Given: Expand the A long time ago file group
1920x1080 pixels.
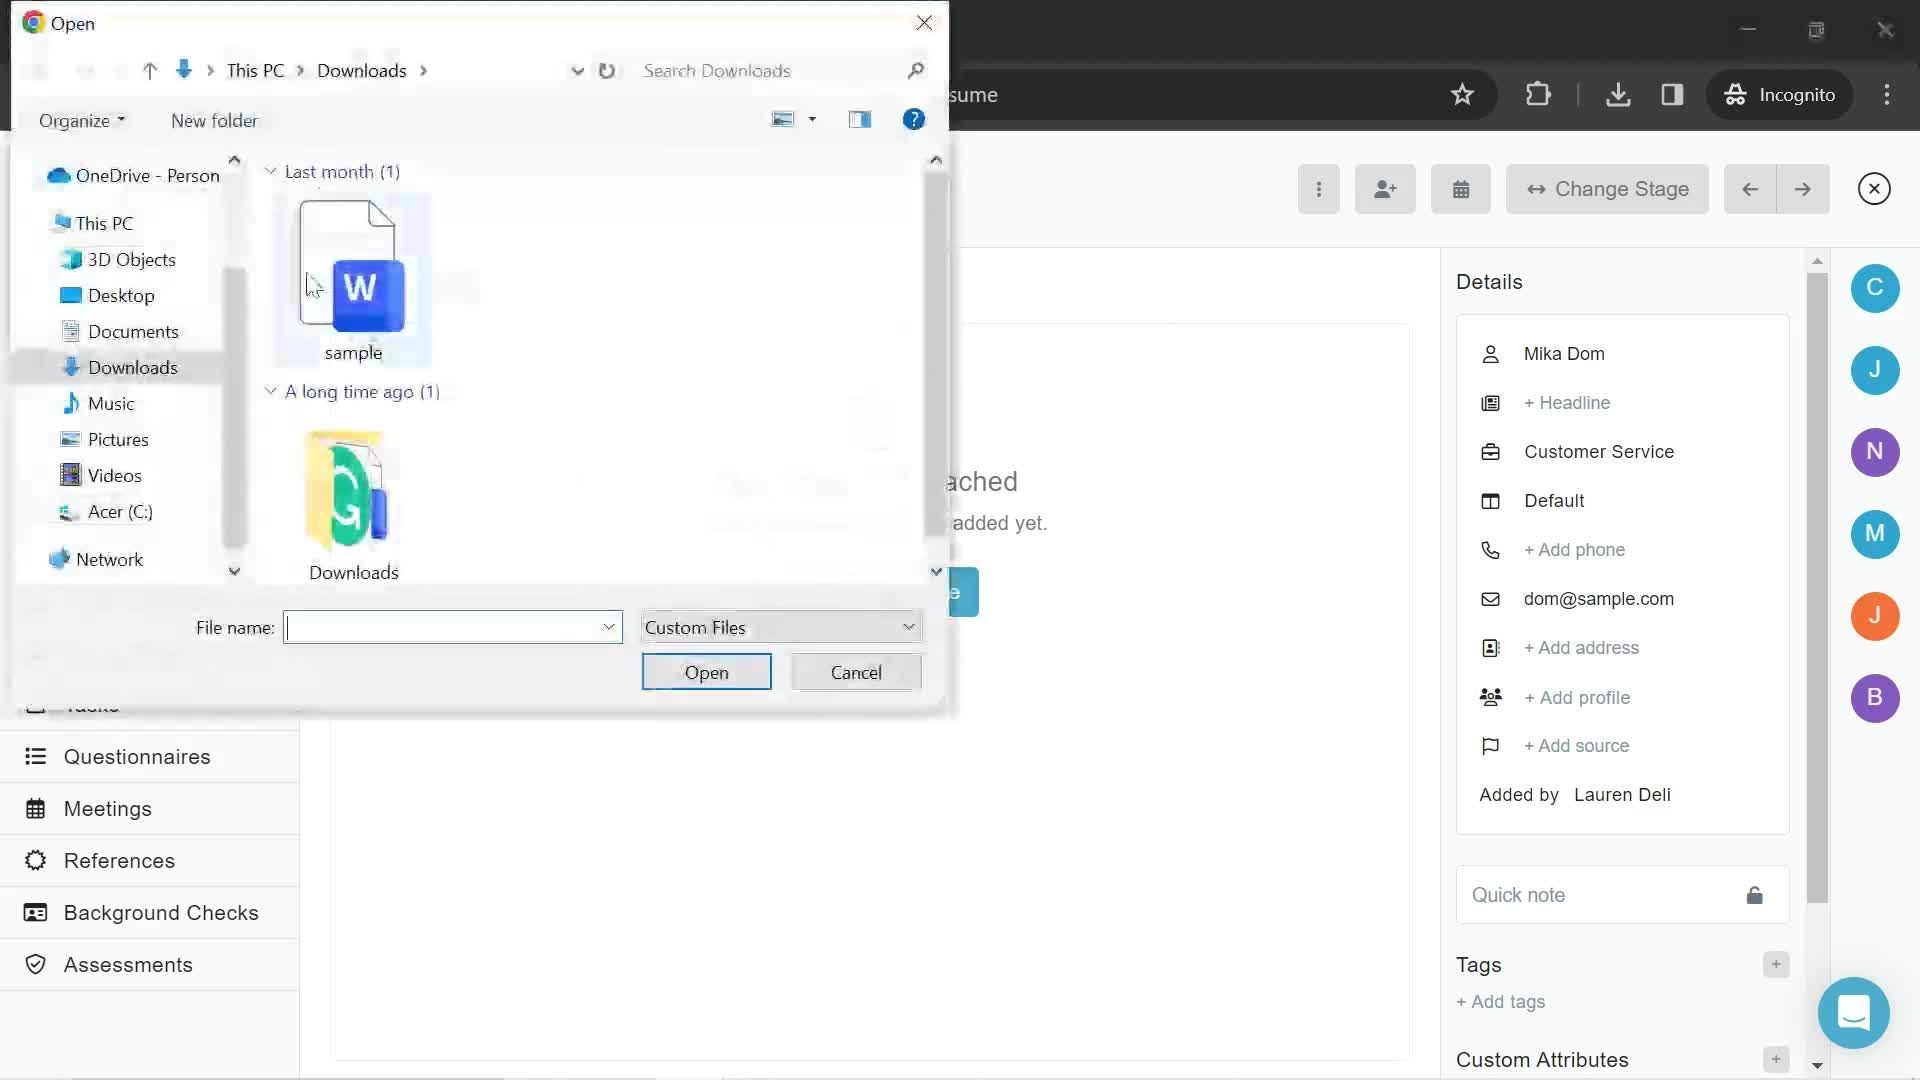Looking at the screenshot, I should click(270, 390).
